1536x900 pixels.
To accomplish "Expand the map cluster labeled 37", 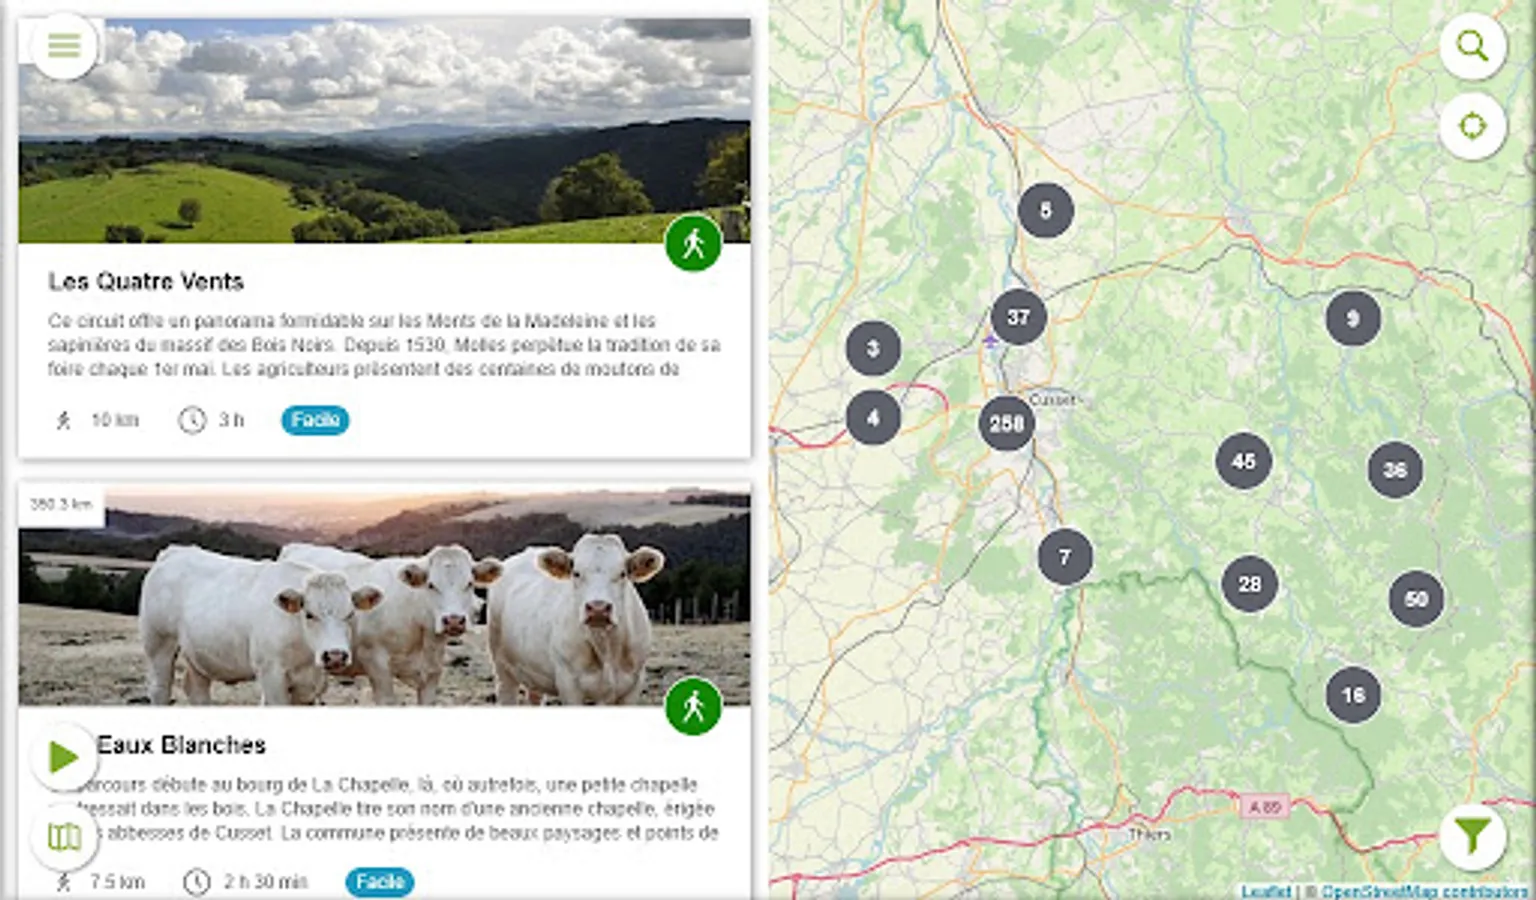I will (x=1018, y=317).
